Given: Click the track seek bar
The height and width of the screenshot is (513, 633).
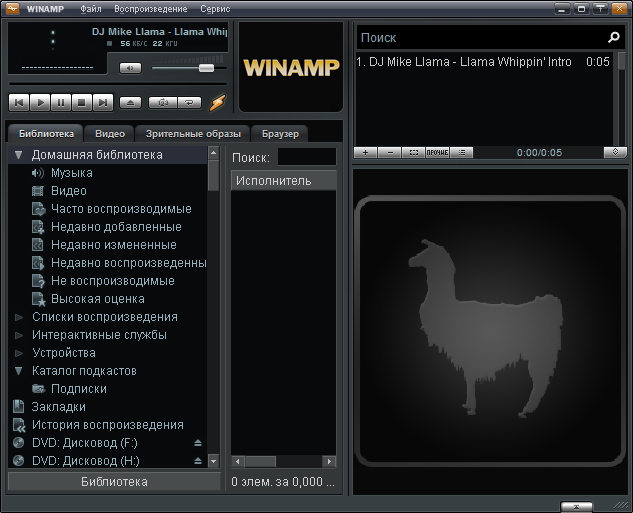Looking at the screenshot, I should coord(118,84).
